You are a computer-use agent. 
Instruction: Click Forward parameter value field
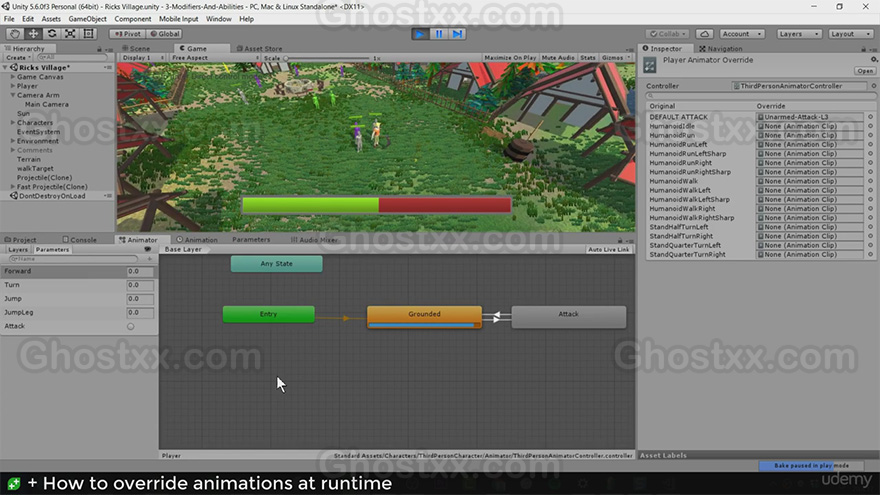(x=140, y=271)
